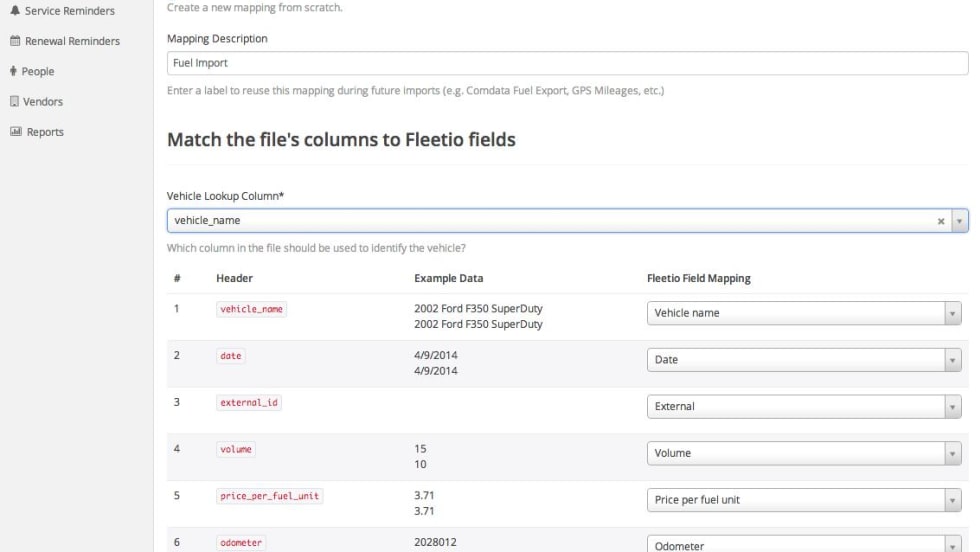Image resolution: width=980 pixels, height=552 pixels.
Task: Click the Renewal Reminders calendar icon
Action: coord(15,41)
